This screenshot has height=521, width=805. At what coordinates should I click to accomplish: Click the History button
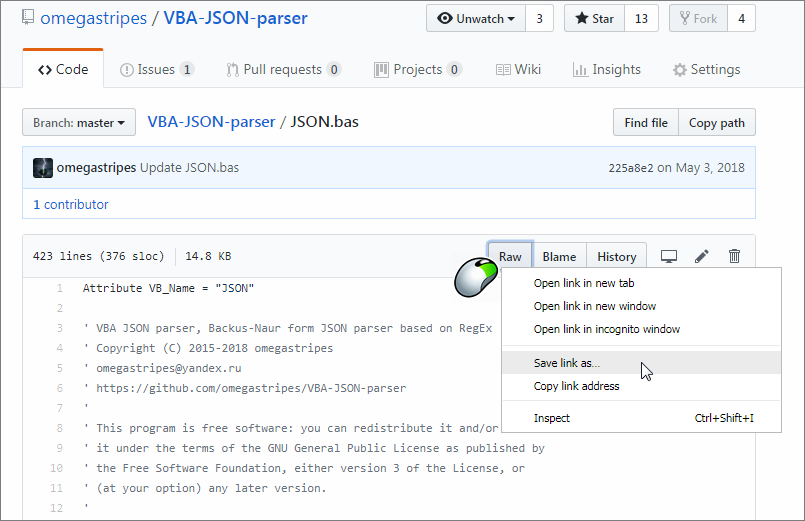(617, 256)
